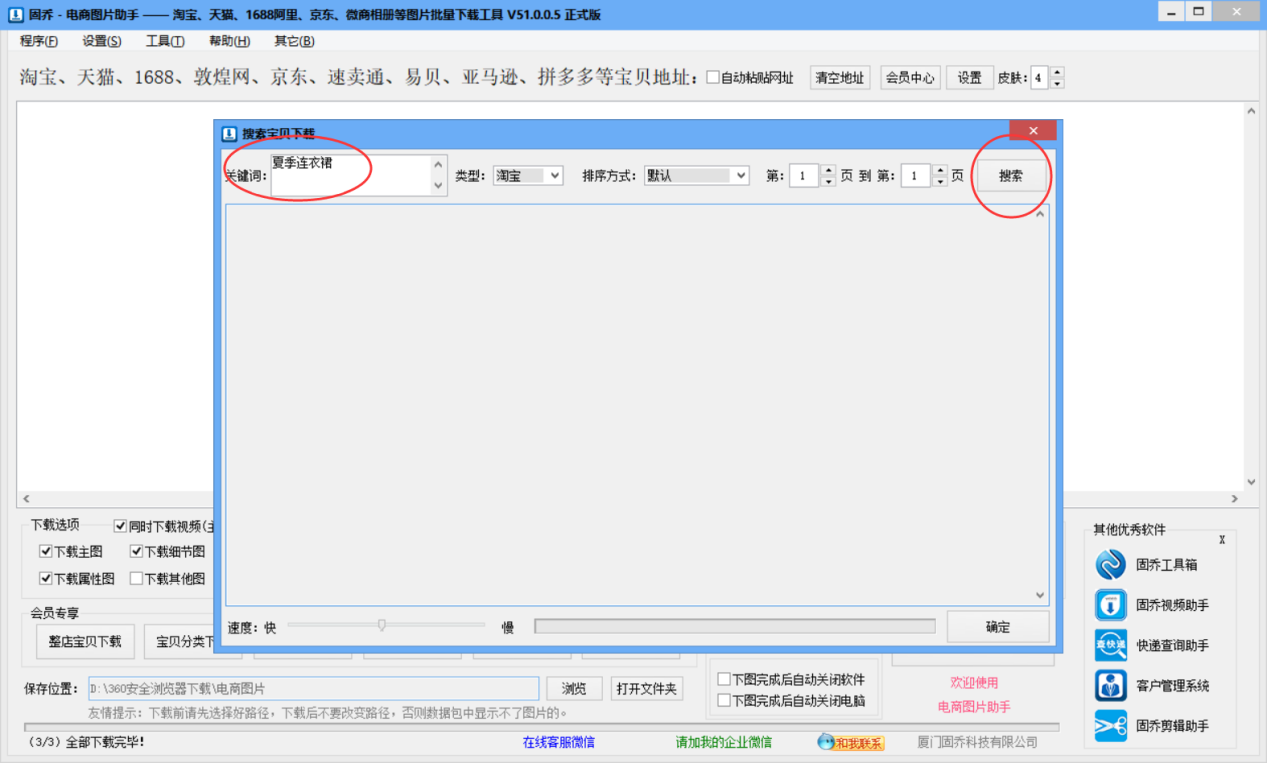This screenshot has width=1267, height=763.
Task: Toggle 同时下载视频 checkbox
Action: click(121, 525)
